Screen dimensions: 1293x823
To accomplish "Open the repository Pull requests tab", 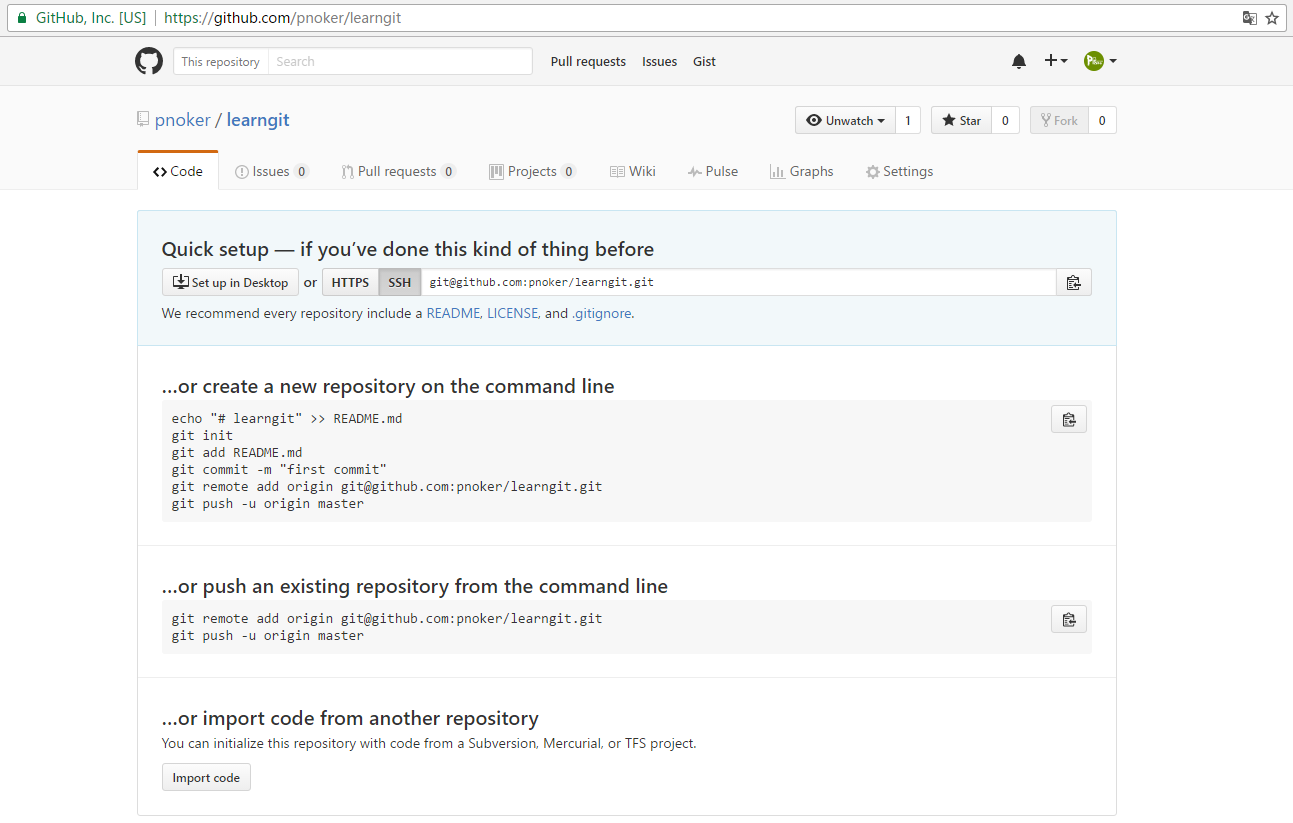I will [398, 171].
